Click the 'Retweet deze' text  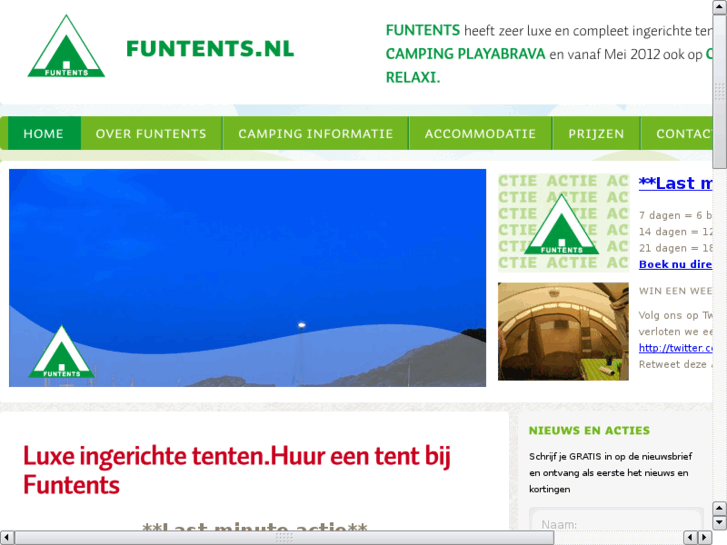tap(675, 364)
